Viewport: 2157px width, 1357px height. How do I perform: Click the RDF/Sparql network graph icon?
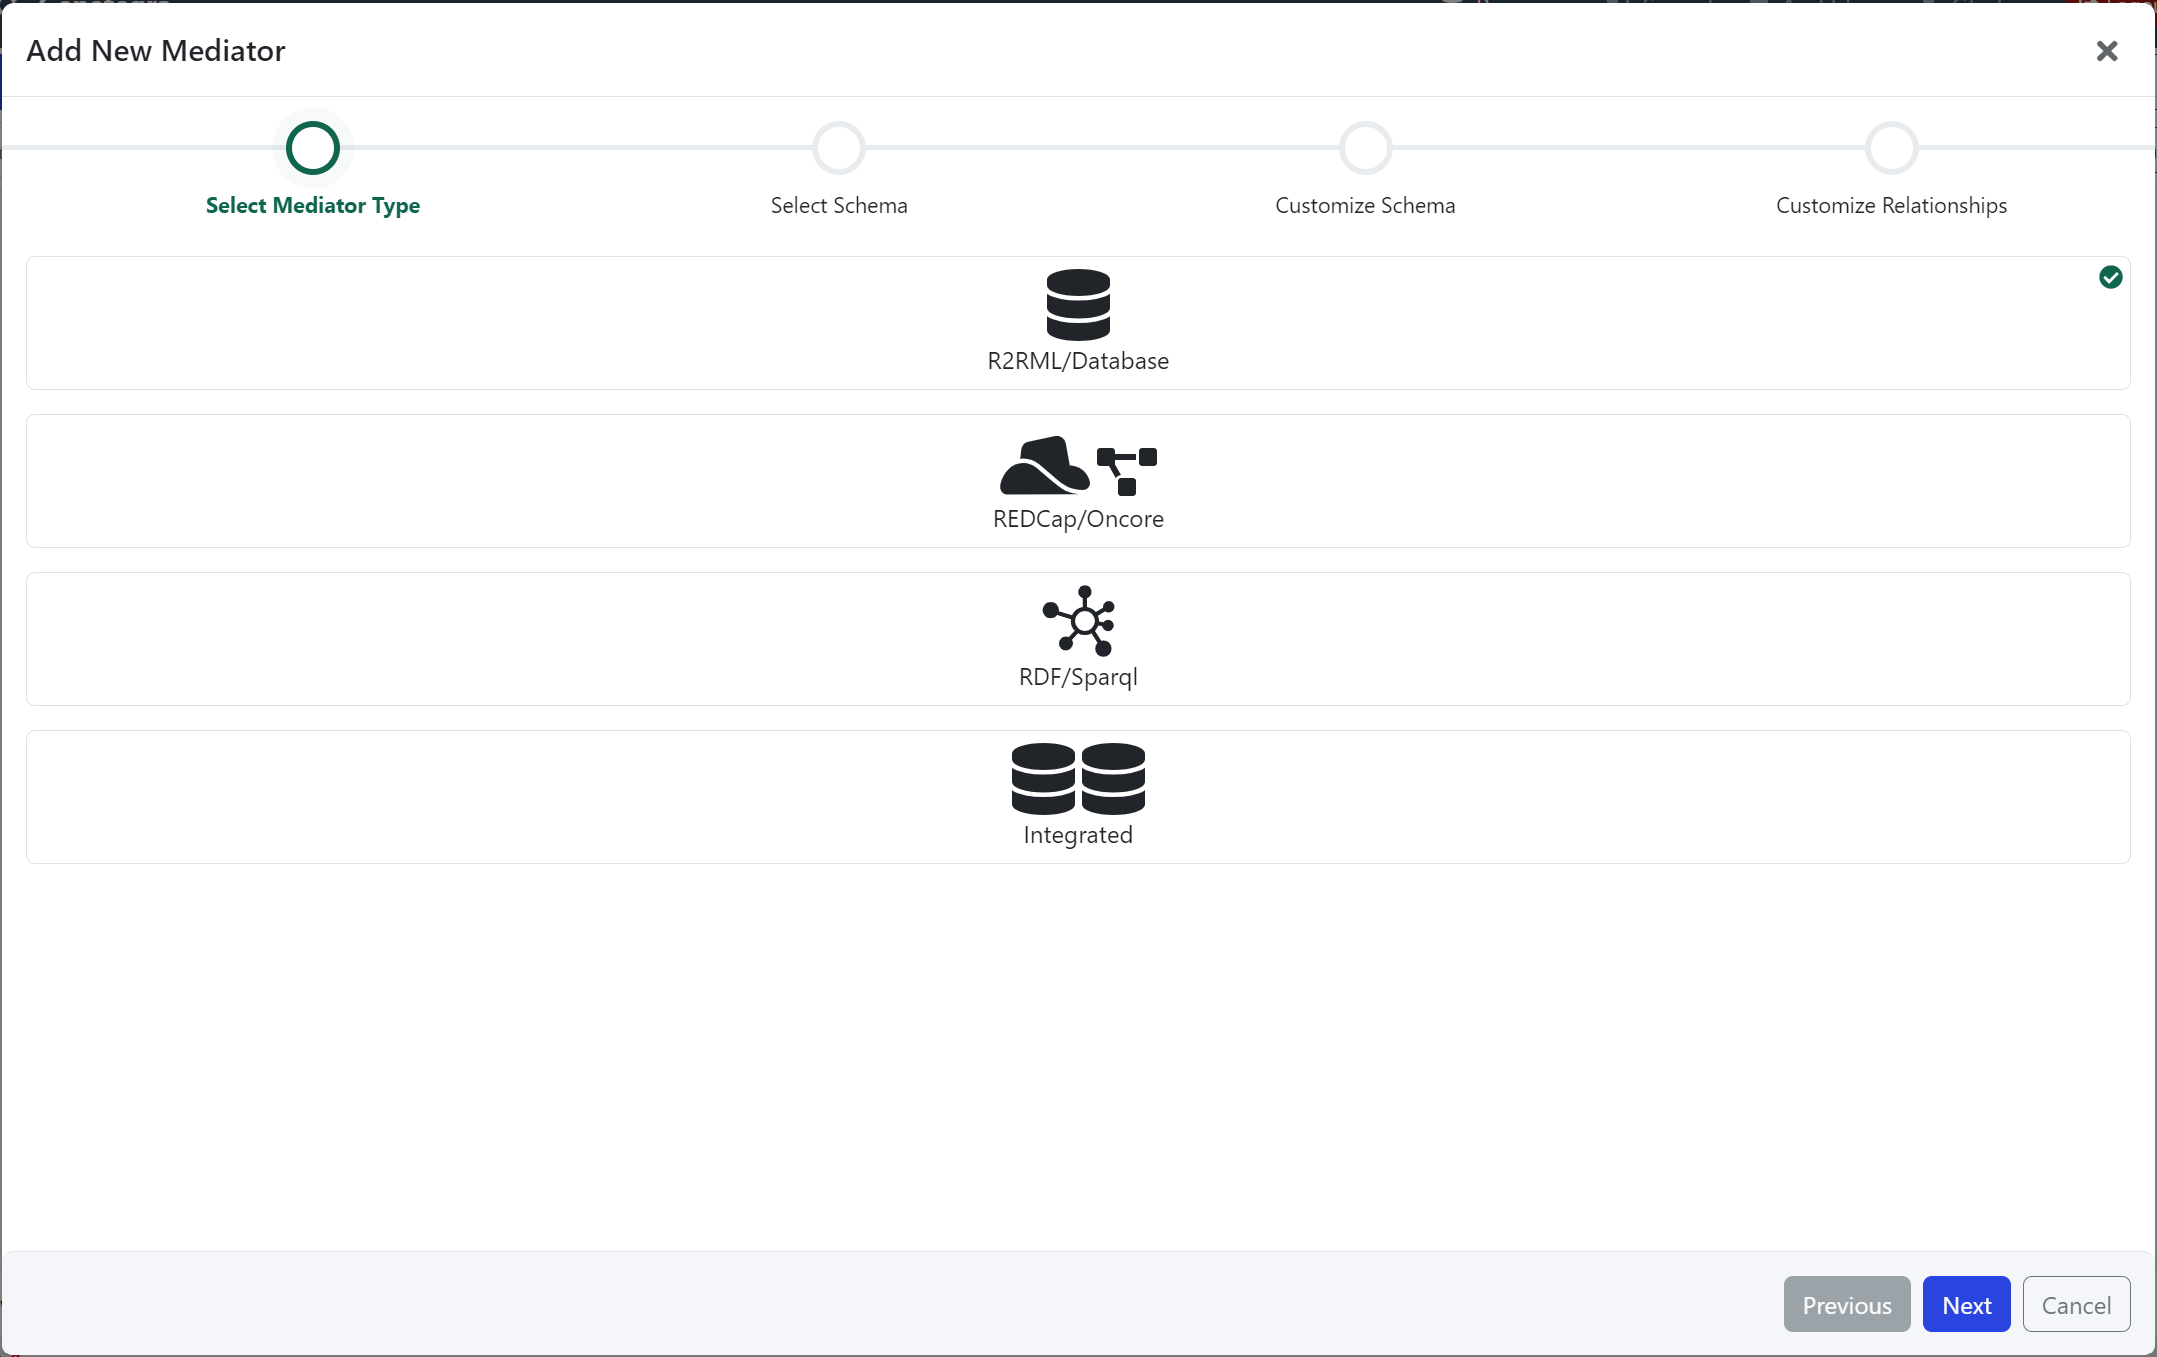pos(1078,621)
